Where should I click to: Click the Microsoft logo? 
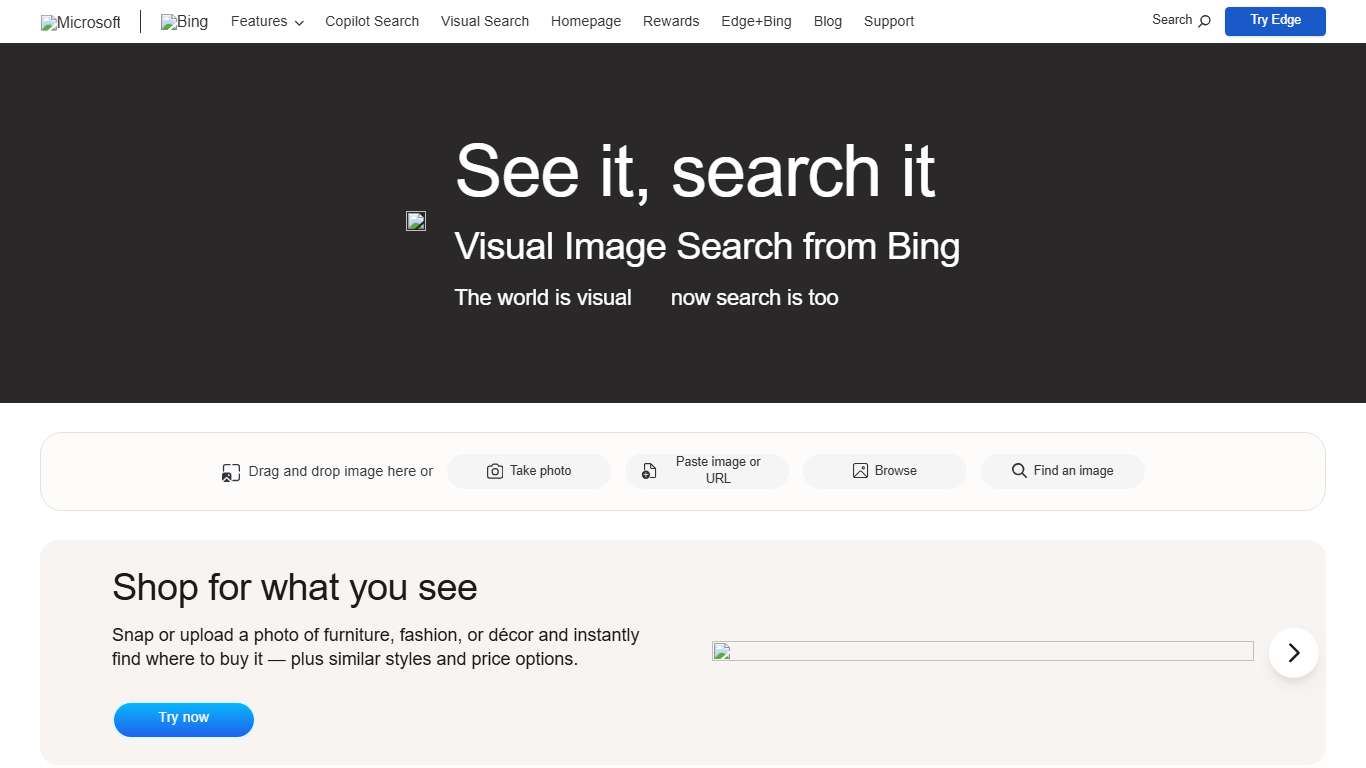pos(80,22)
